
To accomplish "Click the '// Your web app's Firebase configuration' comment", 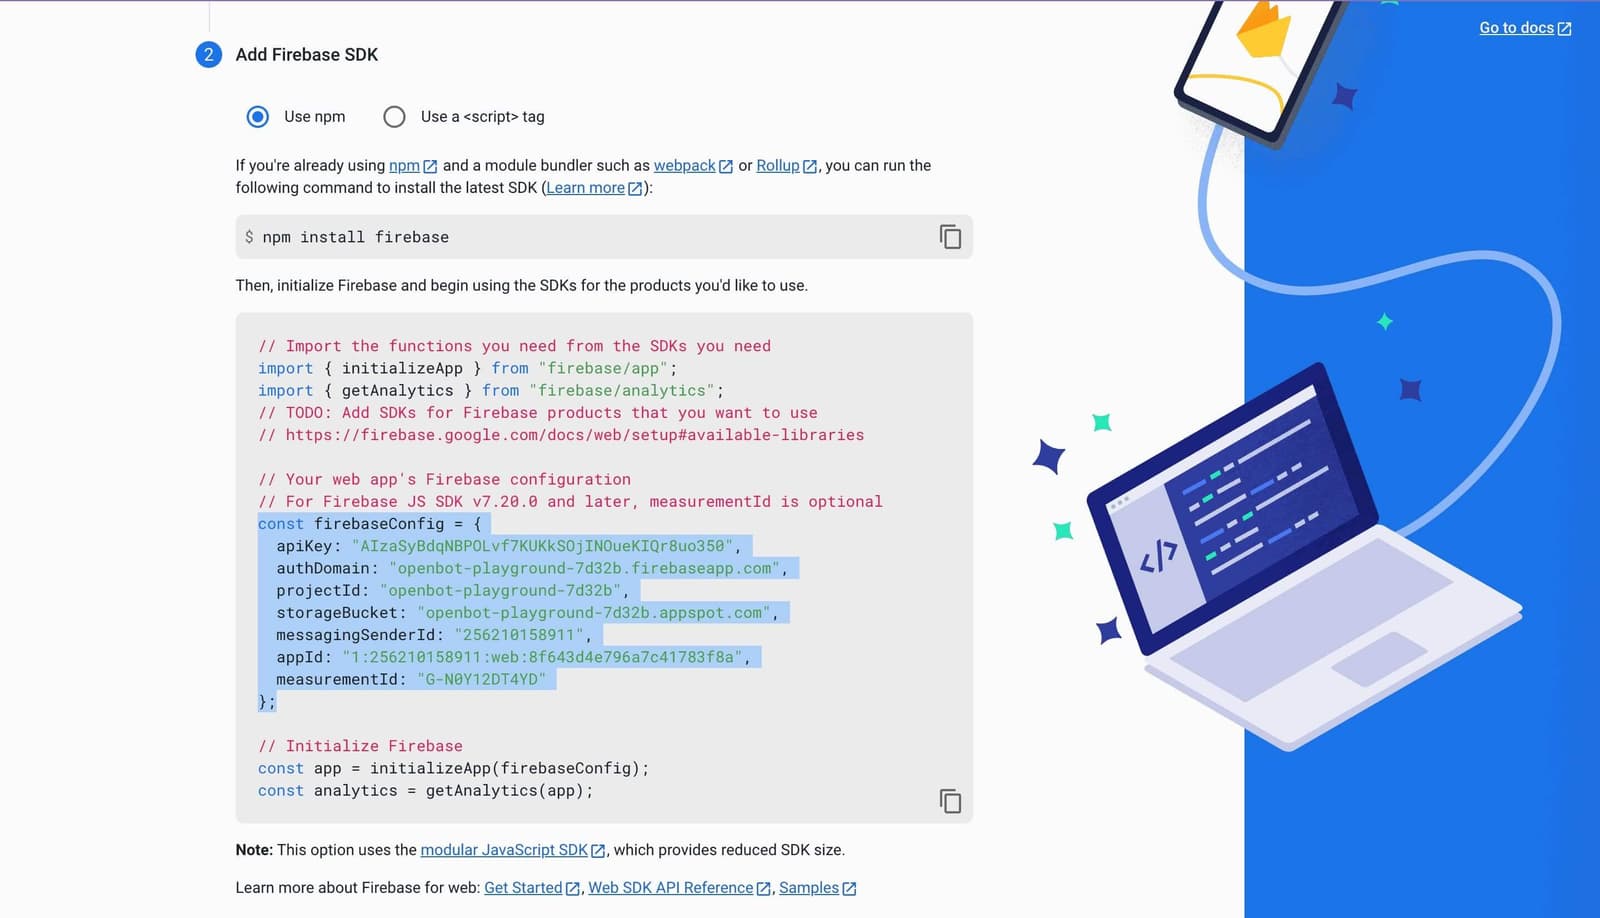I will point(445,479).
